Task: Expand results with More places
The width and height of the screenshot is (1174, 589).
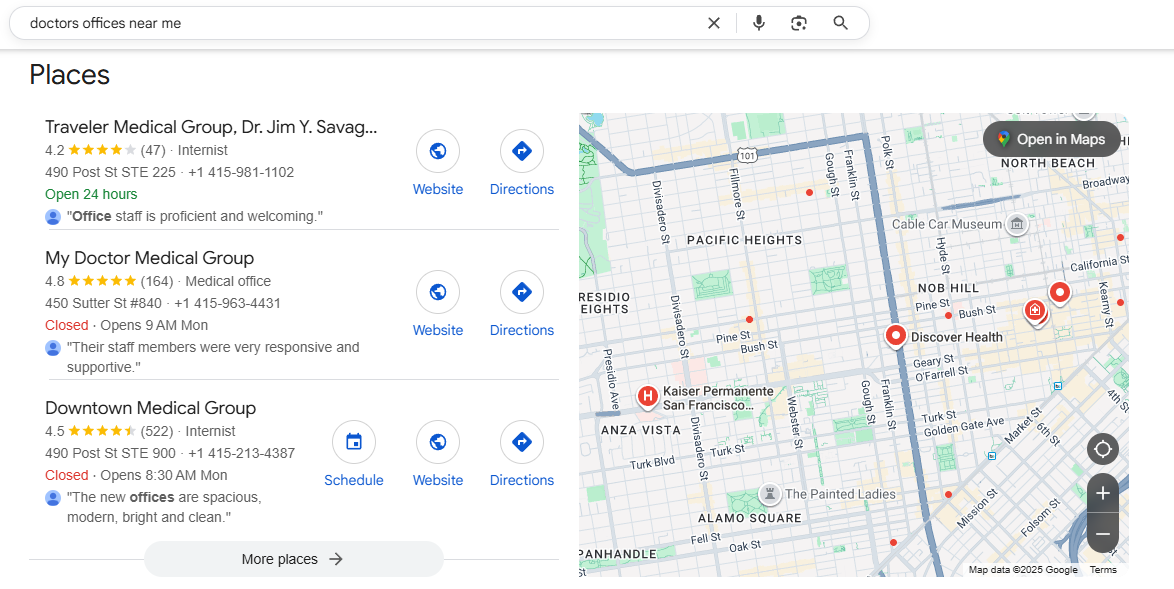Action: (x=293, y=559)
